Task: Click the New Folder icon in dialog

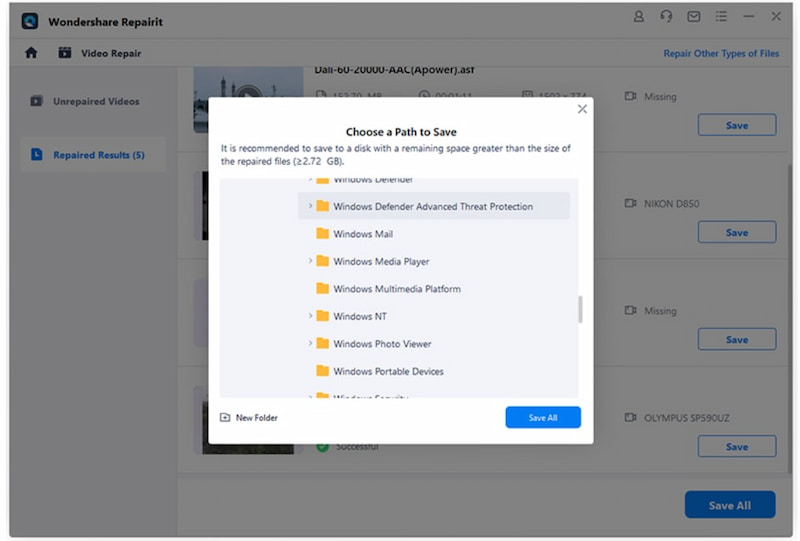Action: [225, 418]
